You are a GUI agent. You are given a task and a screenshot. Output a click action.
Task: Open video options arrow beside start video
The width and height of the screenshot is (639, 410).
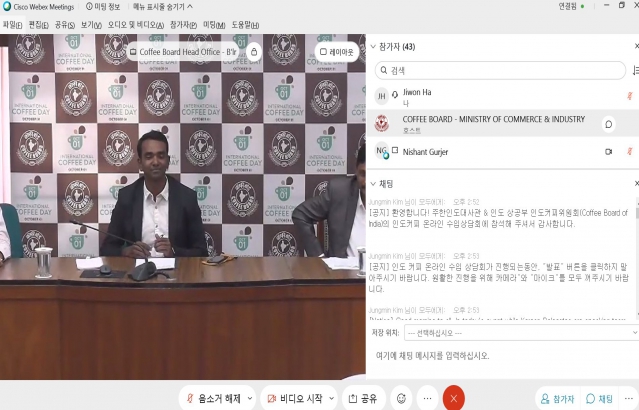coord(331,398)
